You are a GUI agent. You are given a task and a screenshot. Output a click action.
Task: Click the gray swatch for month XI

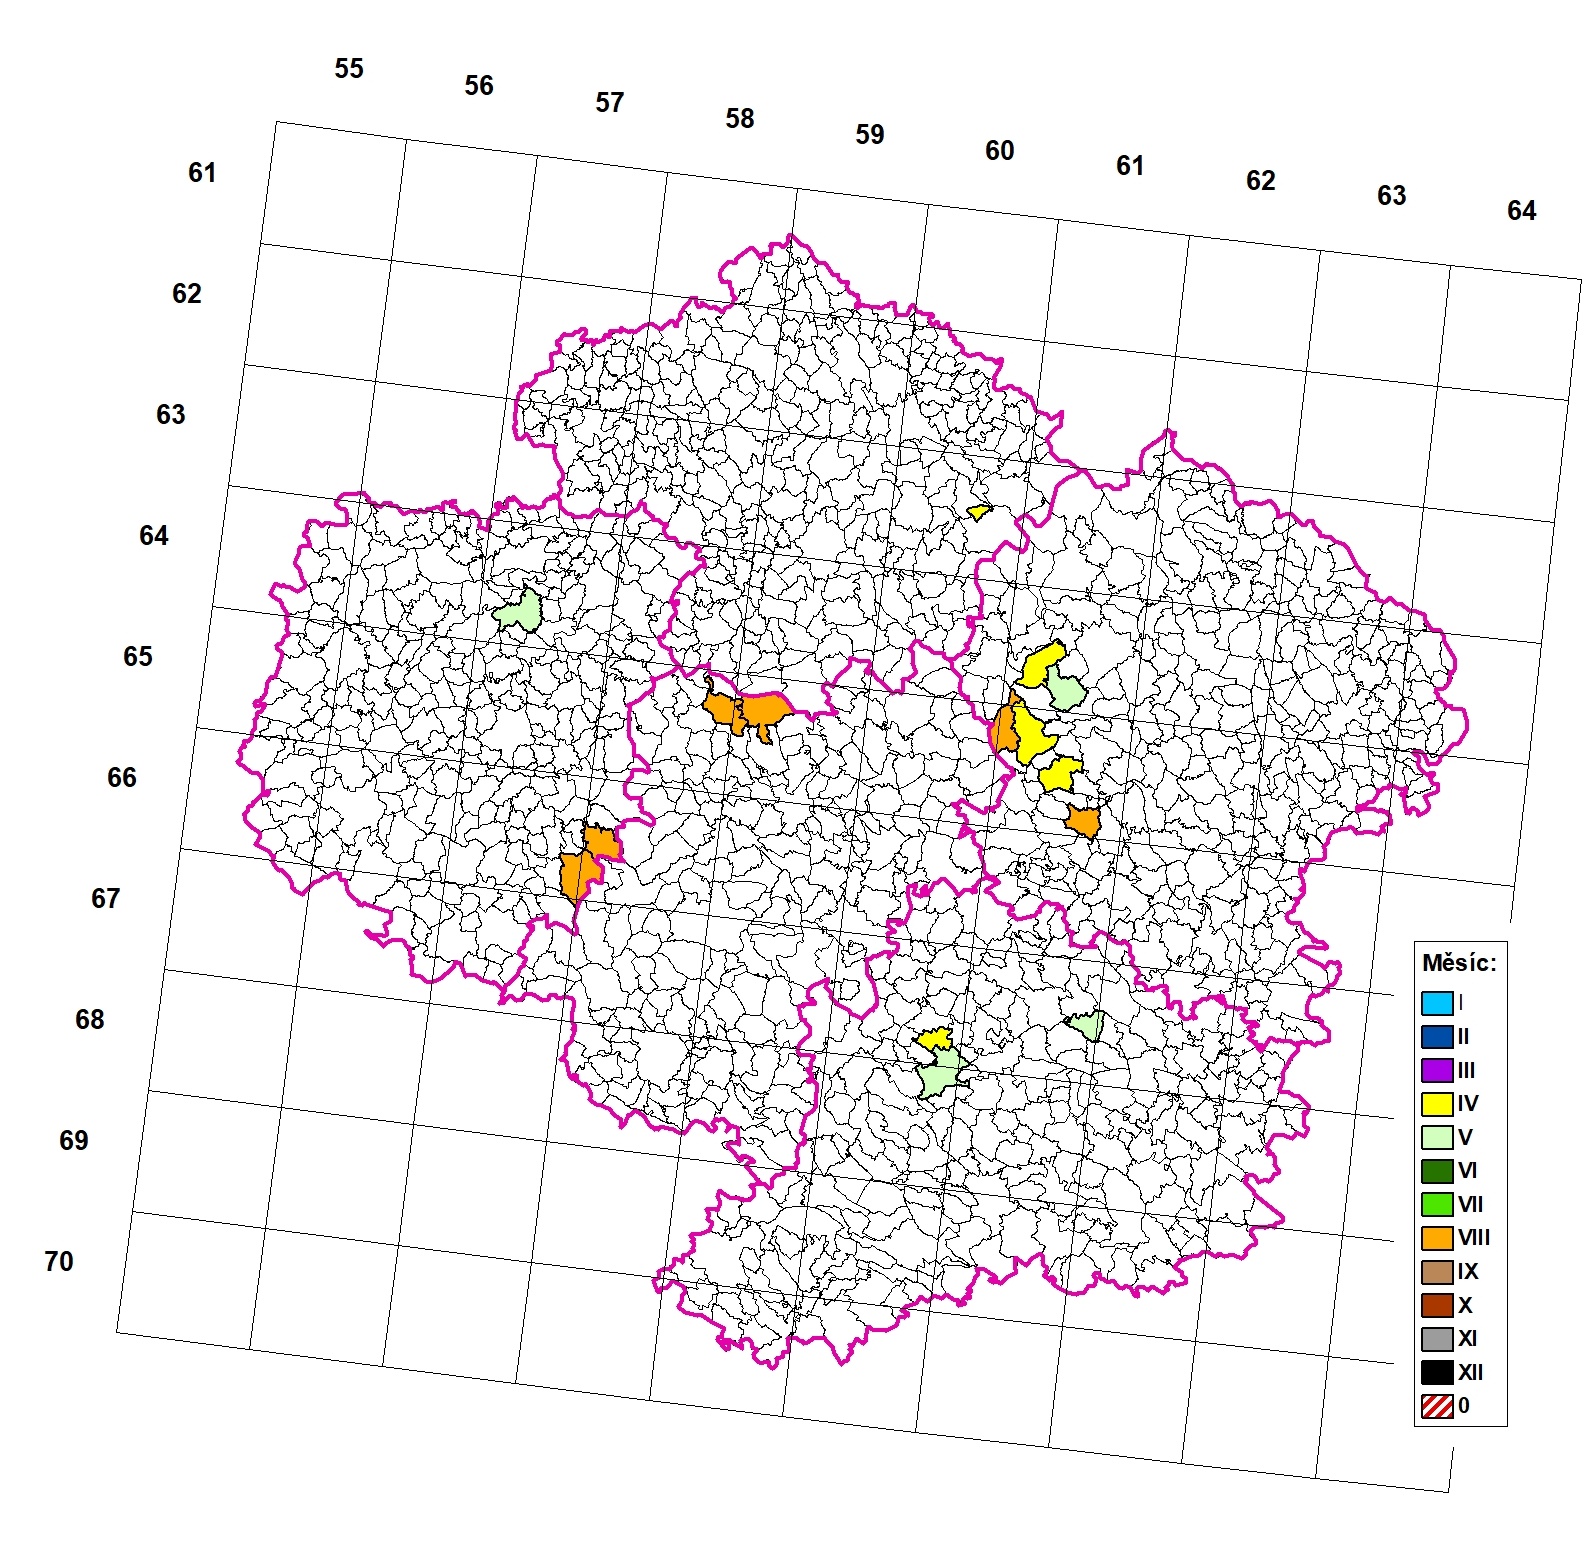[1437, 1339]
